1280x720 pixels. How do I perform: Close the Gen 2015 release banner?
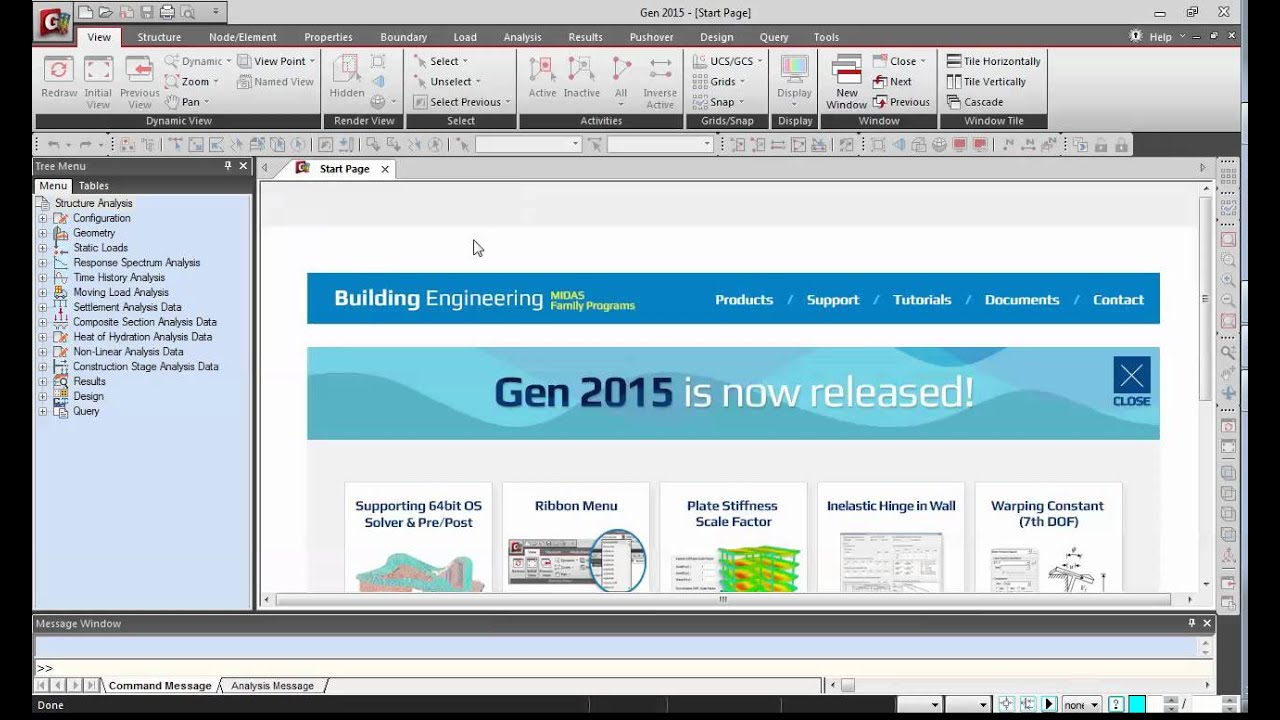pos(1132,383)
